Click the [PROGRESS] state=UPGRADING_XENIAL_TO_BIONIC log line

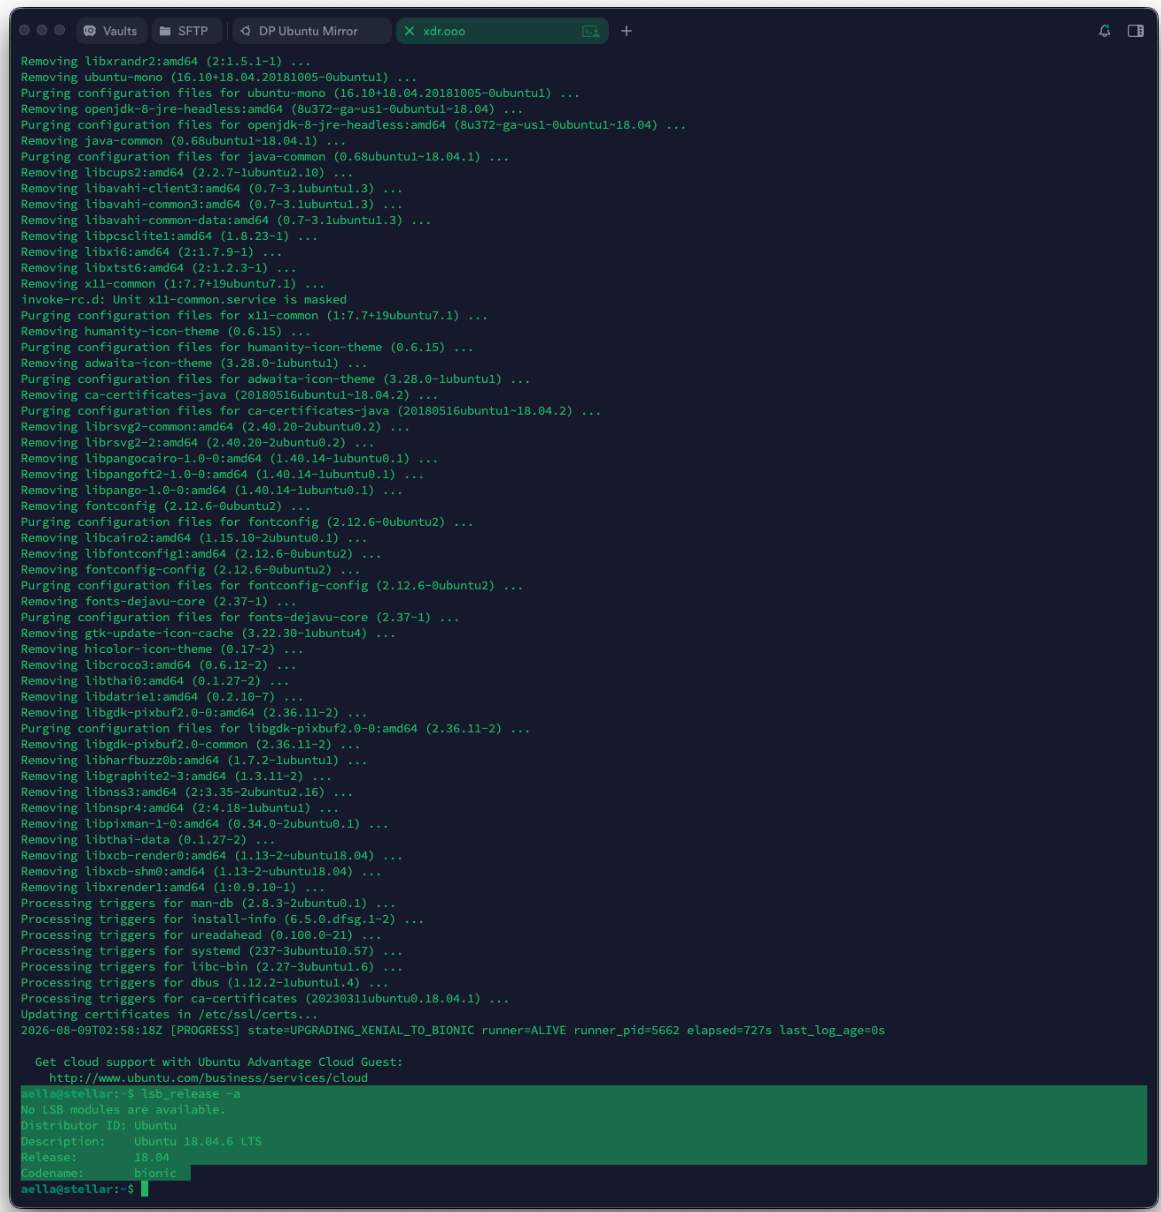click(x=453, y=1030)
